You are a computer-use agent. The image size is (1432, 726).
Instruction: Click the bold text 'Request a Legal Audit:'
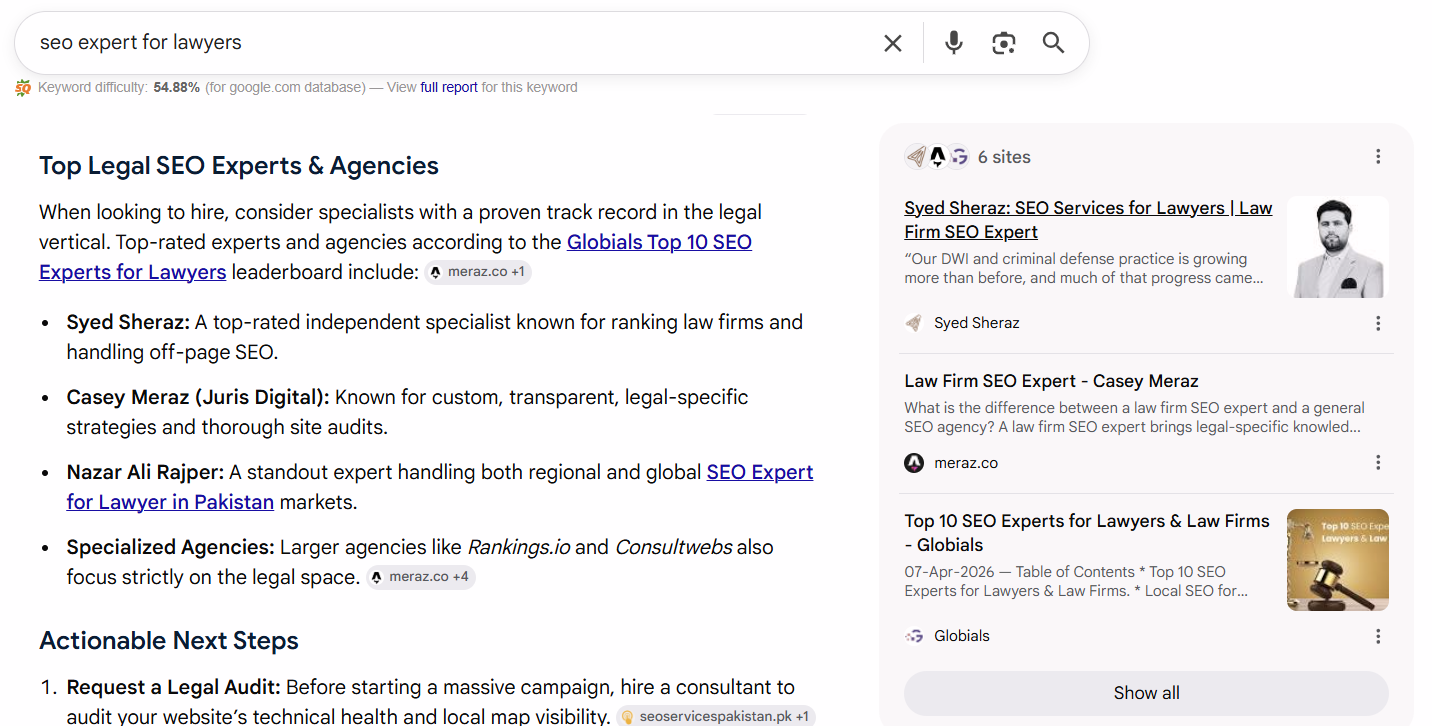(174, 687)
